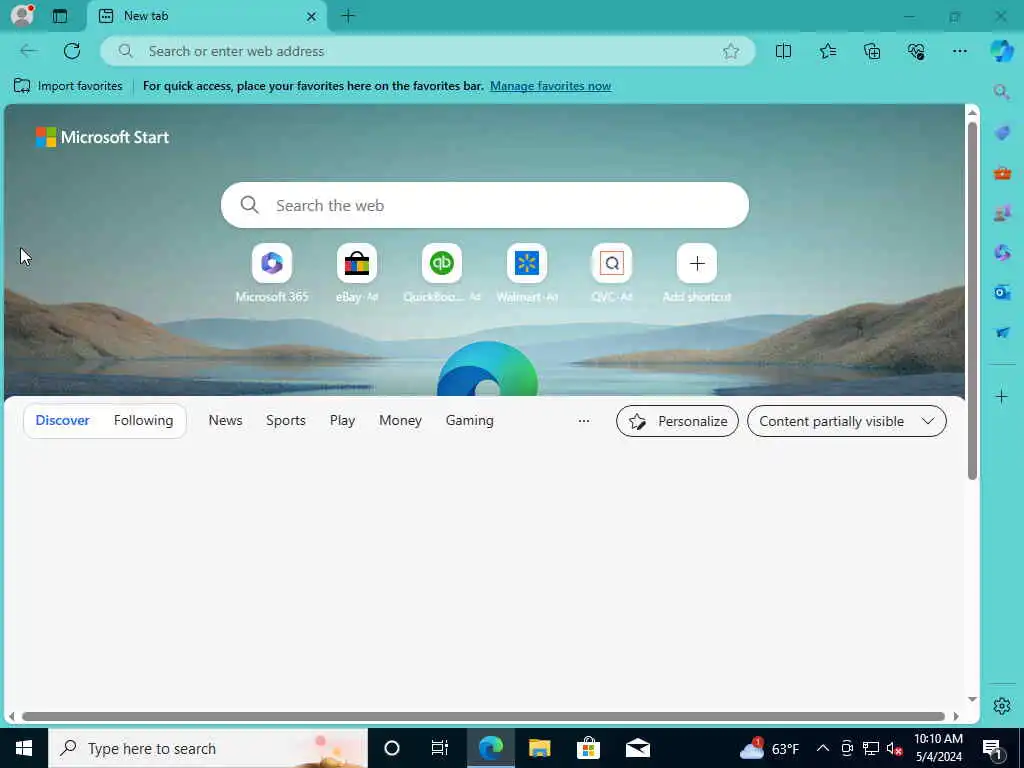Open Settings and more menu
Screen dimensions: 1024x768
(x=959, y=51)
